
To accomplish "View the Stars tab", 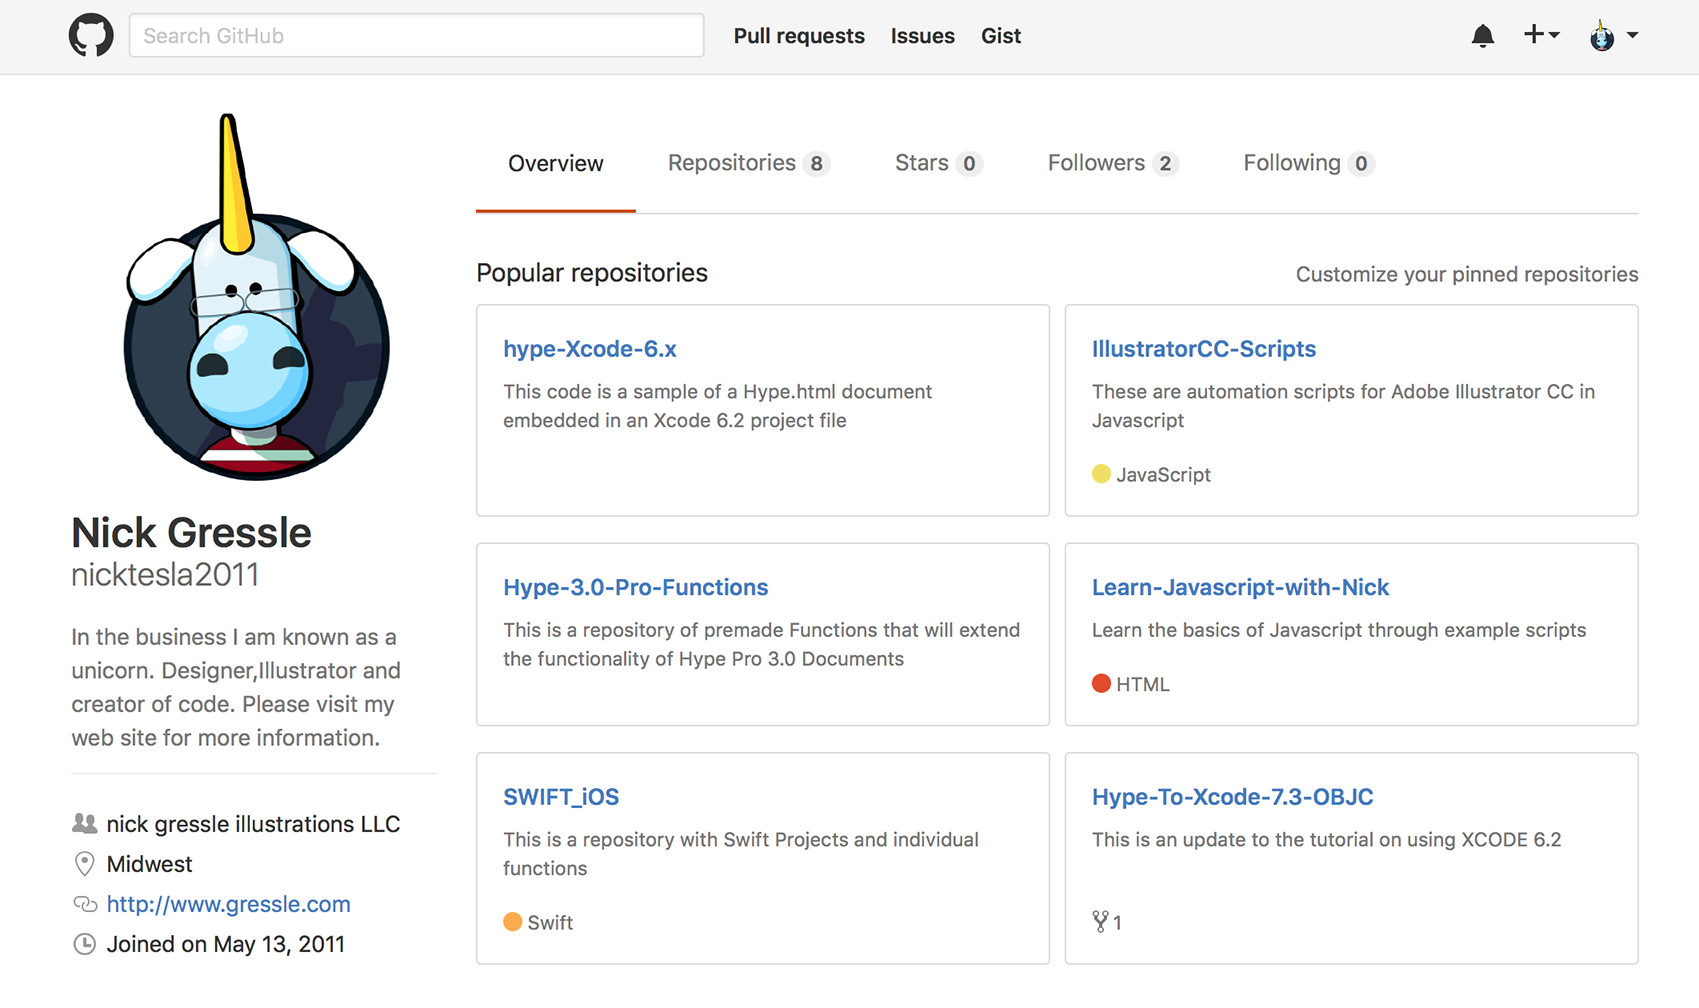I will pos(938,163).
